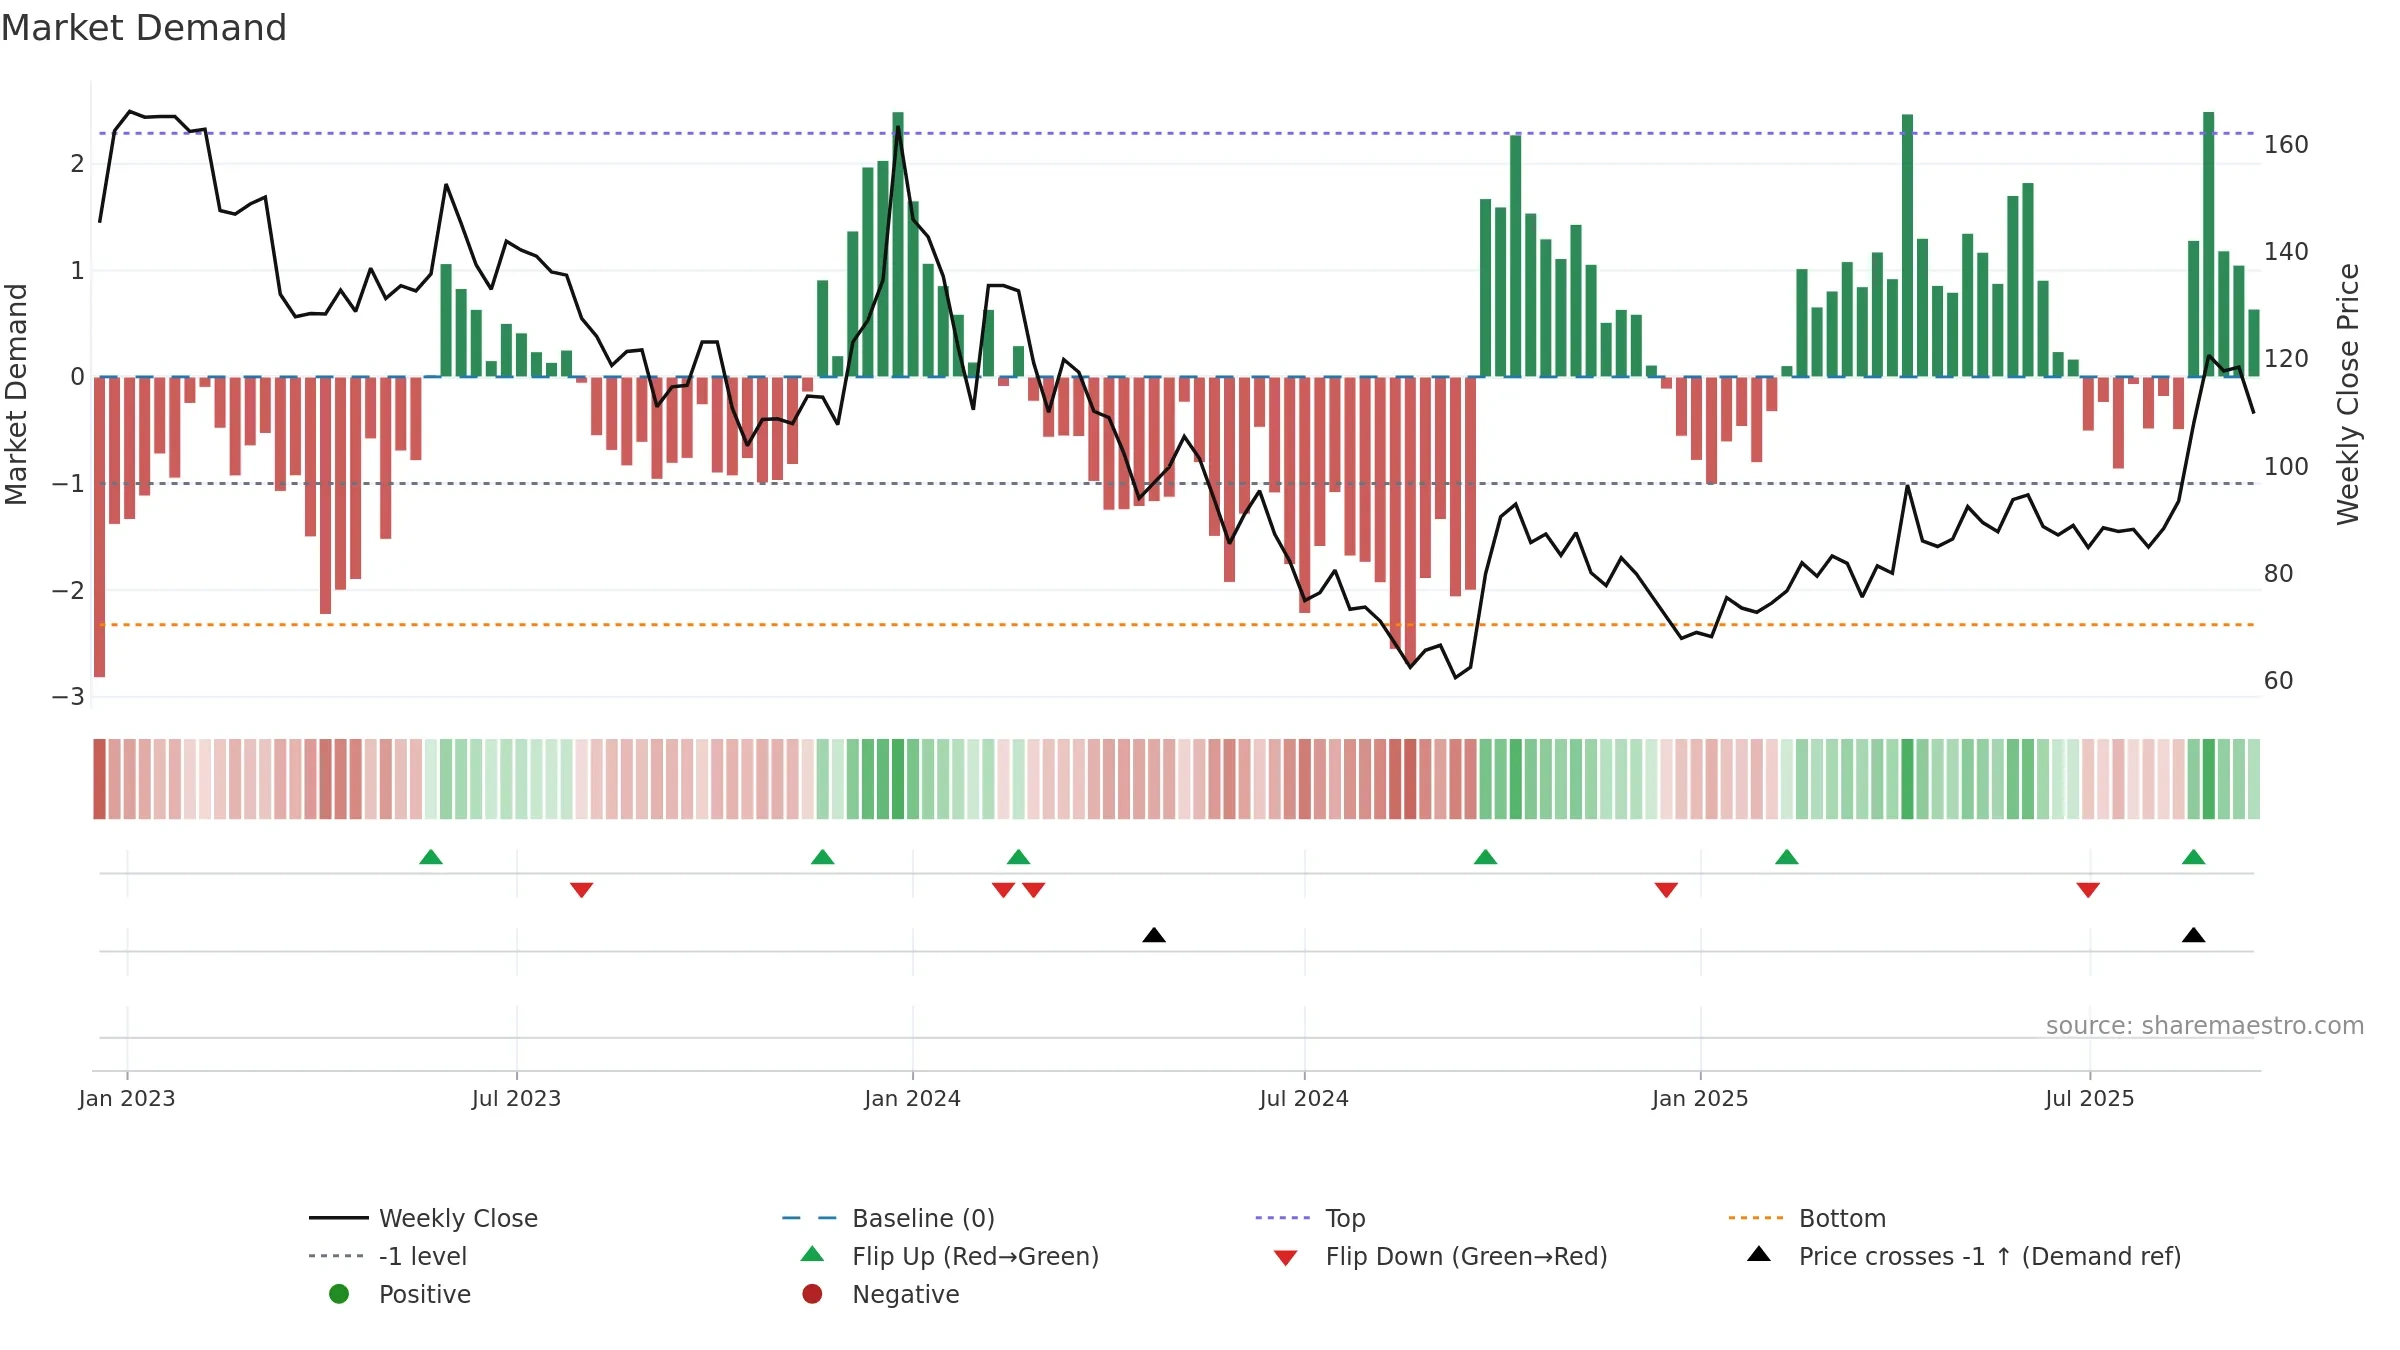Select the Bottom legend label
This screenshot has width=2400, height=1350.
[x=1842, y=1218]
